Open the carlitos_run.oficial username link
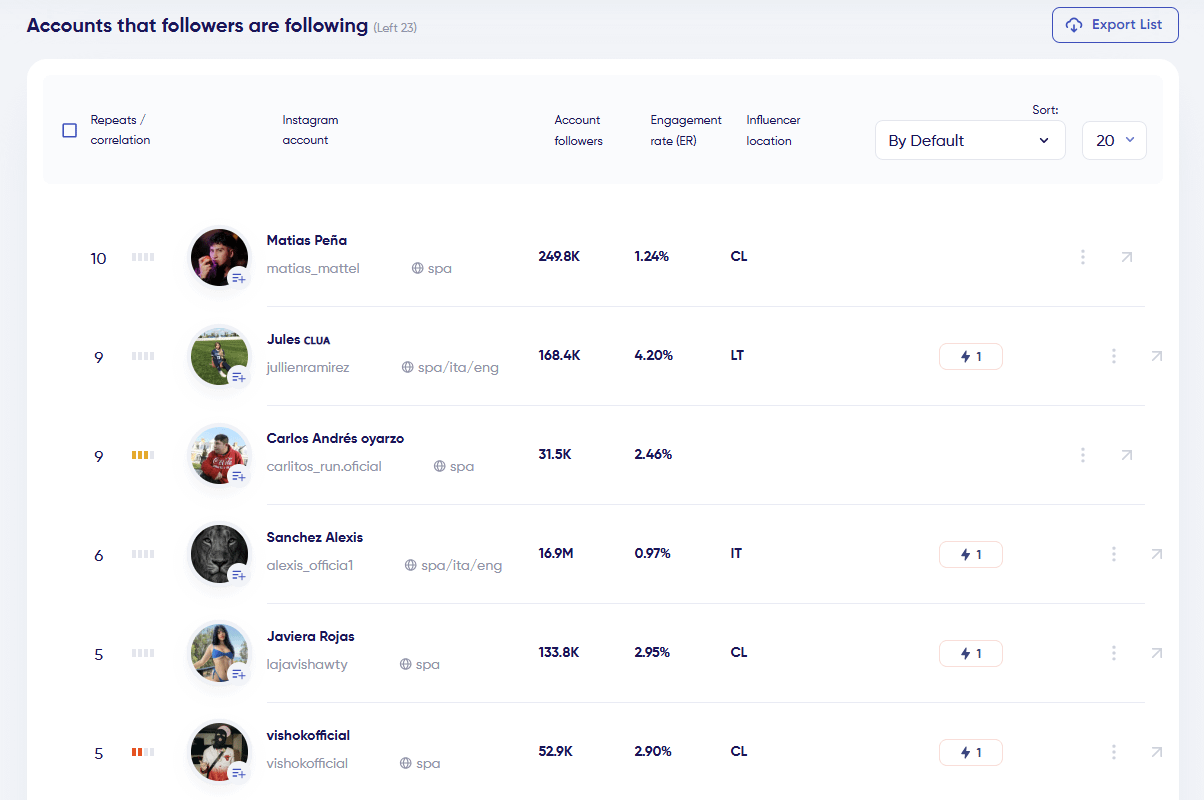This screenshot has width=1204, height=800. (324, 466)
